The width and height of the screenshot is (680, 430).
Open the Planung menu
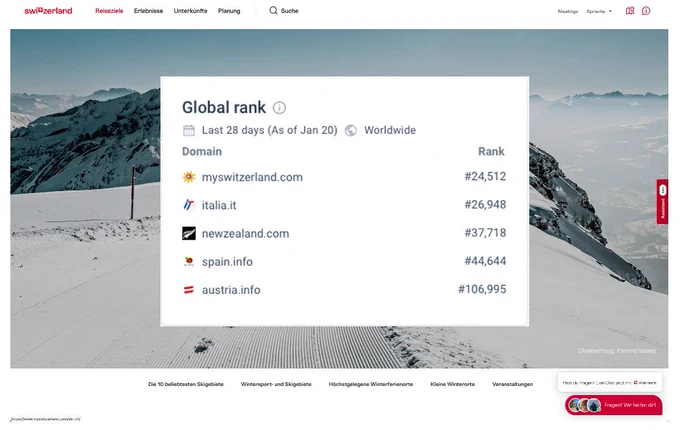click(x=229, y=11)
